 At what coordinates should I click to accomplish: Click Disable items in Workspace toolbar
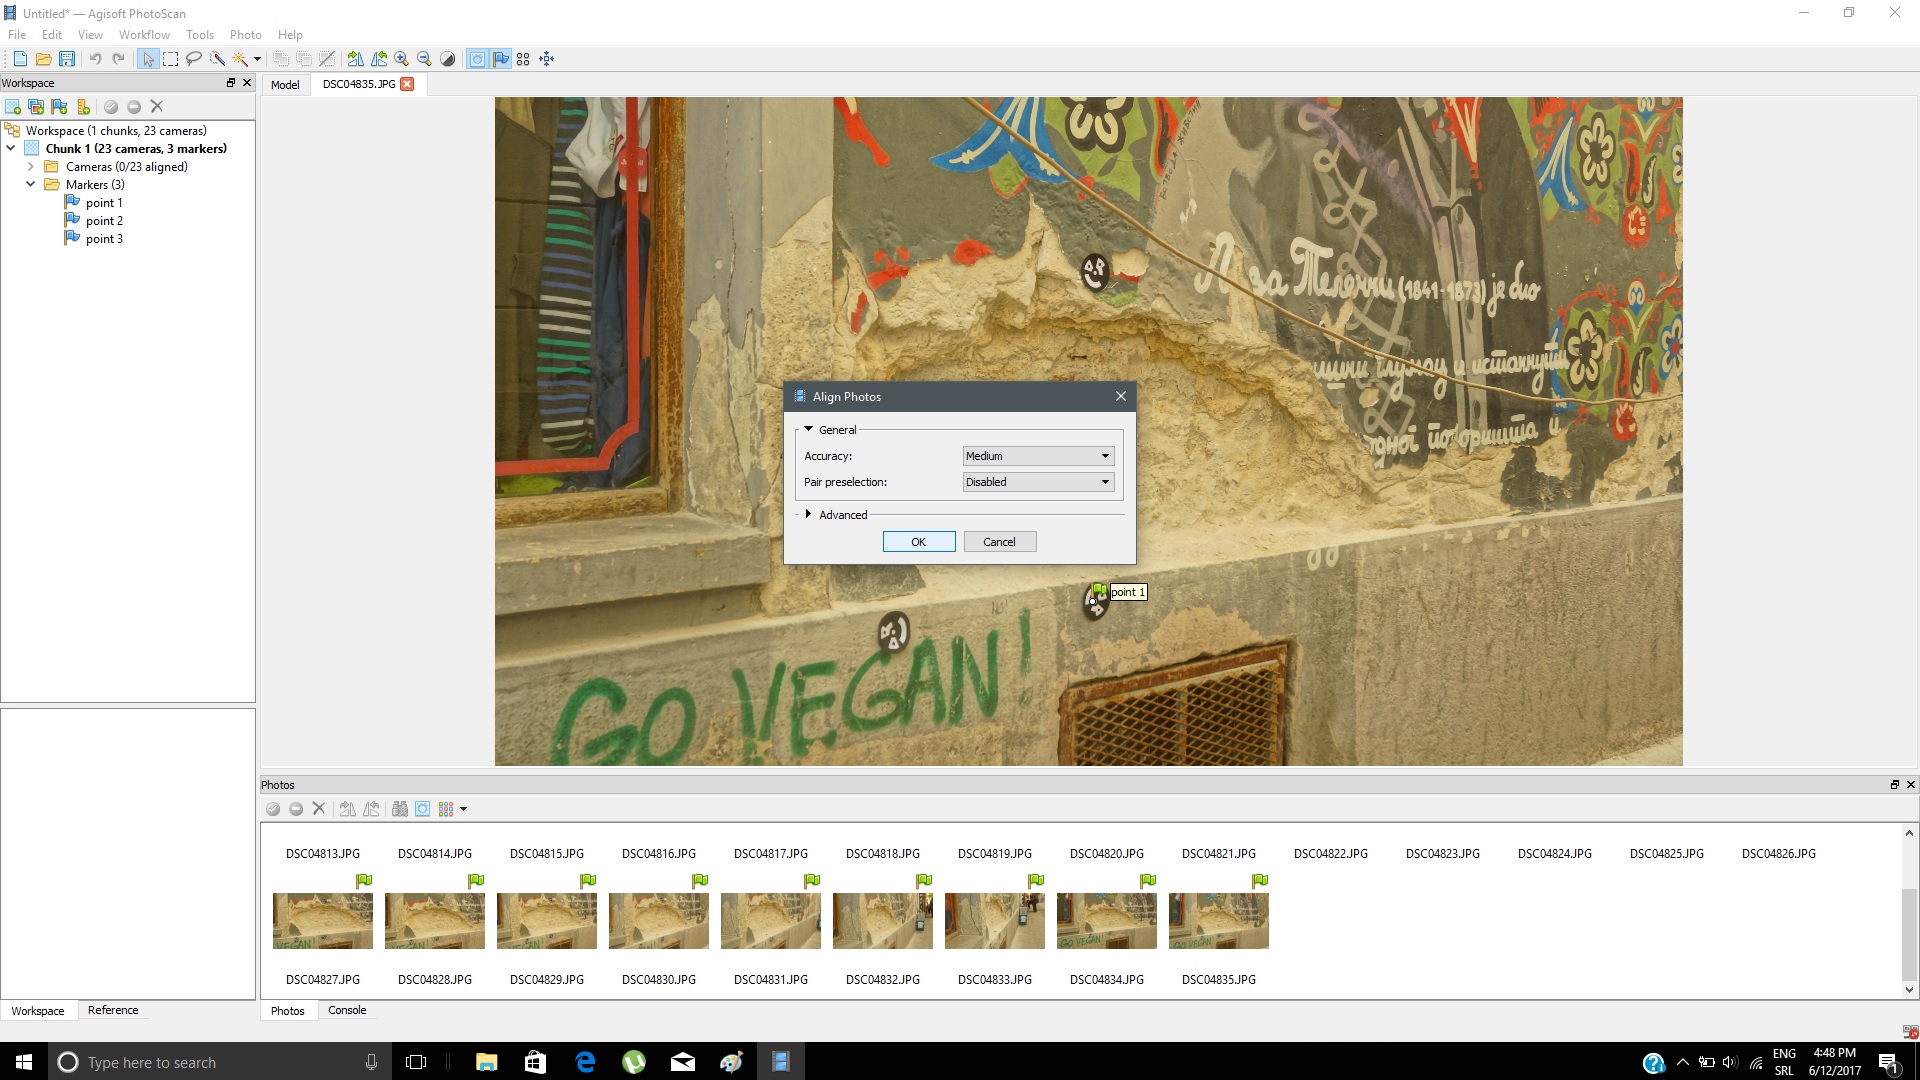[134, 107]
